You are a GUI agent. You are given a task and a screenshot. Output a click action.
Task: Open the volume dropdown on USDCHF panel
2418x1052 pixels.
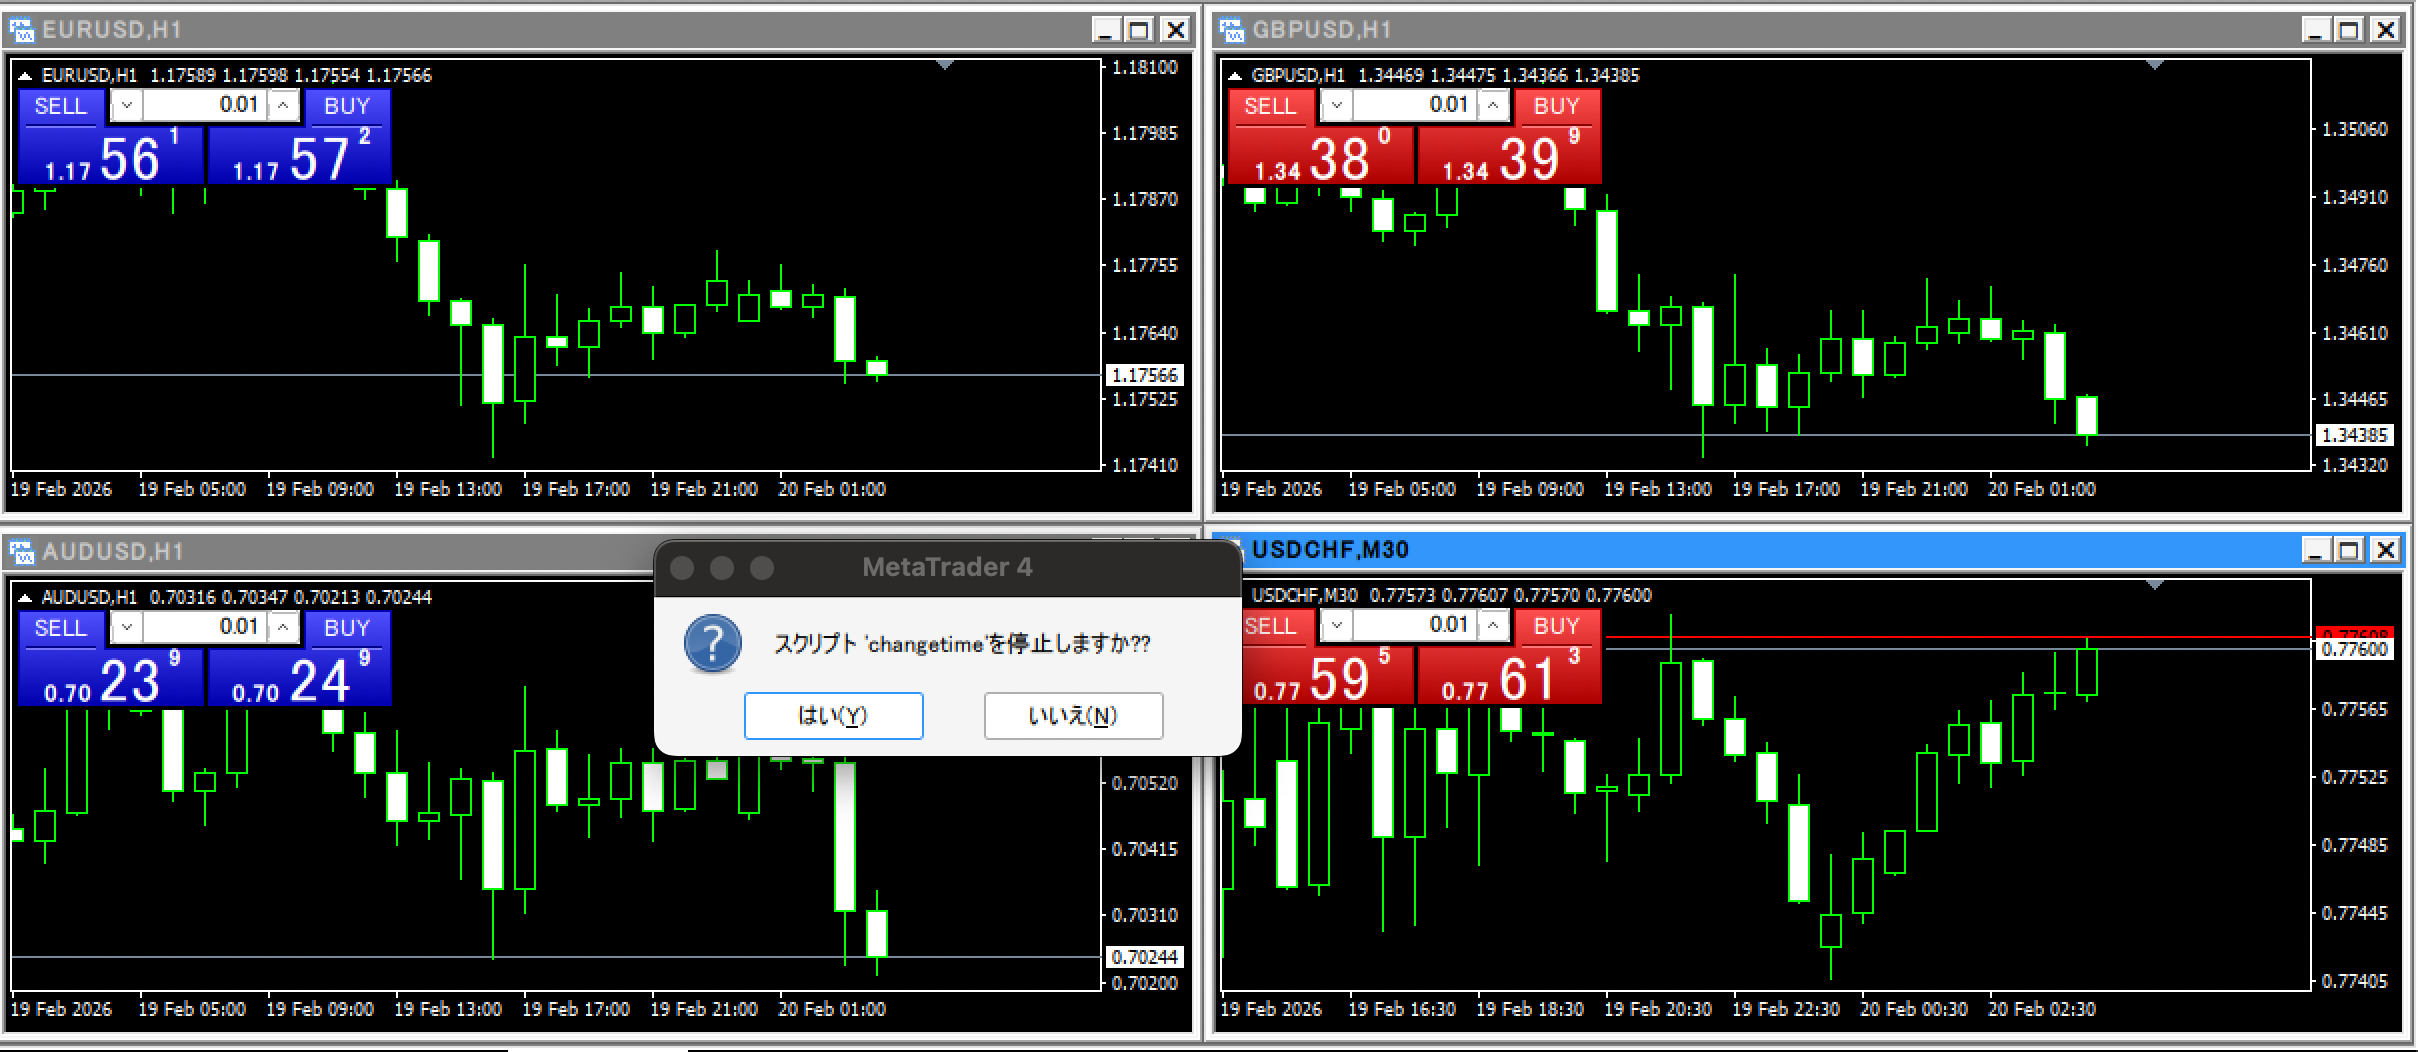(1337, 626)
